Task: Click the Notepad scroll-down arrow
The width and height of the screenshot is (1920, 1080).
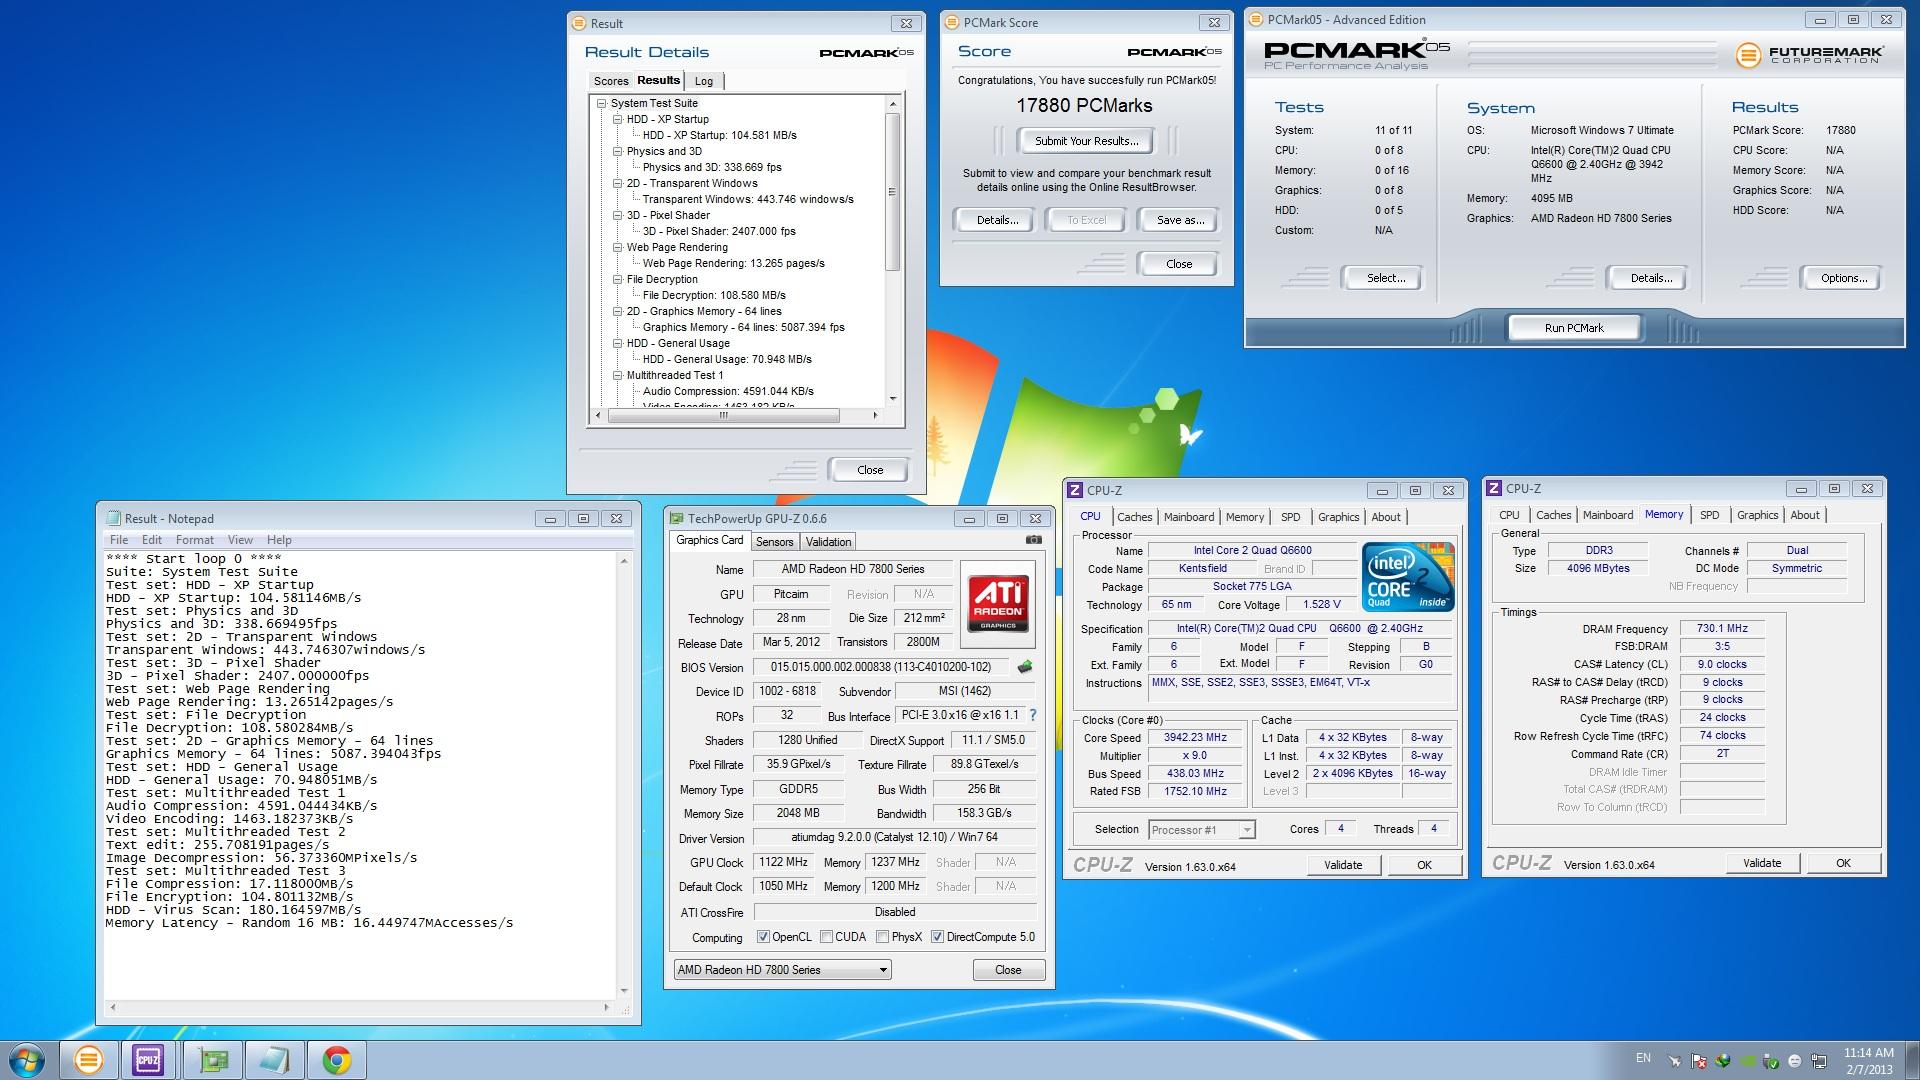Action: click(624, 990)
